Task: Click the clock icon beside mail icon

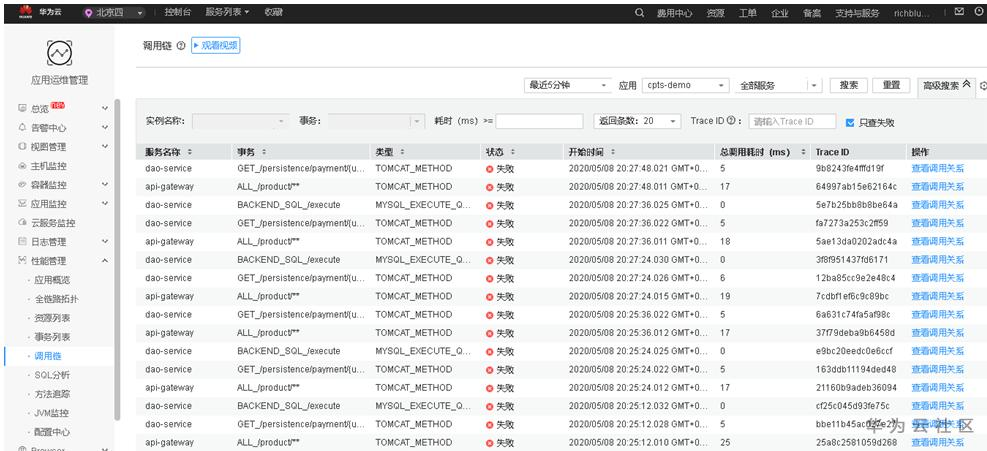Action: coord(978,11)
